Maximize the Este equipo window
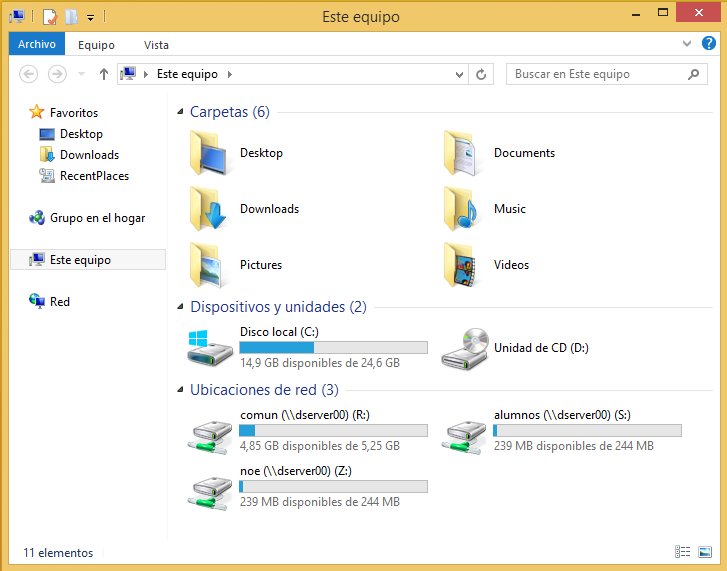The width and height of the screenshot is (727, 571). pyautogui.click(x=663, y=13)
